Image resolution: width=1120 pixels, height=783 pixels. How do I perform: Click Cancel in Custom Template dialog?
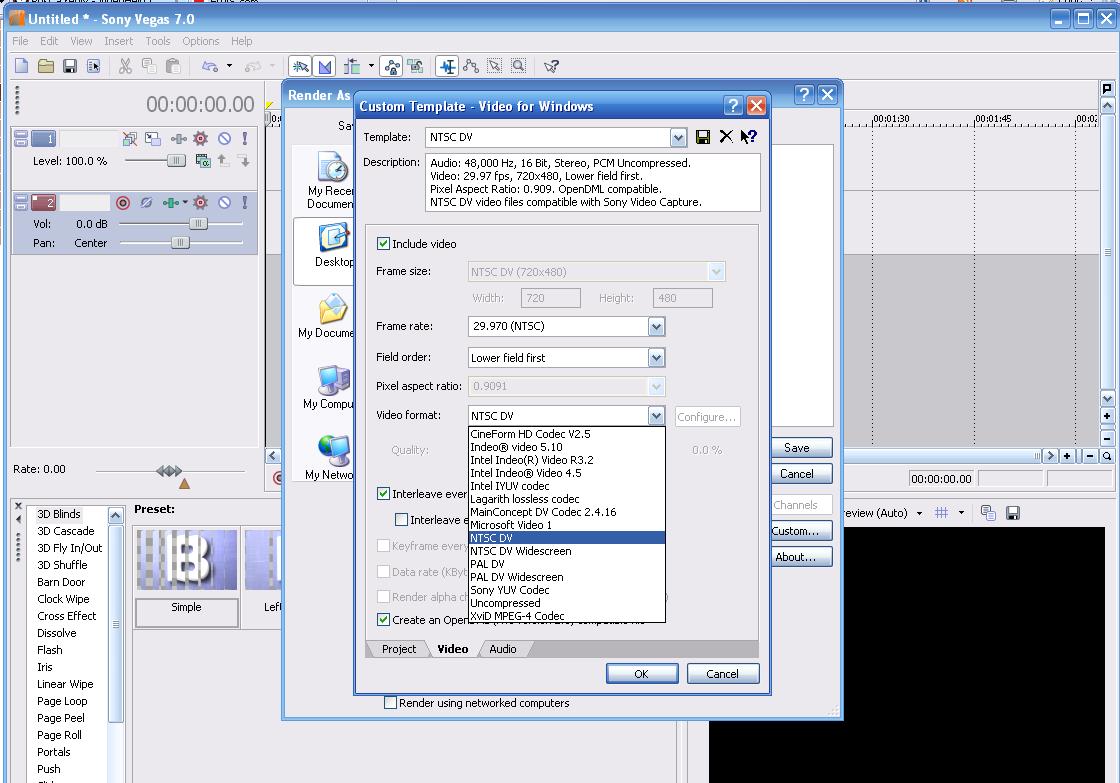tap(722, 674)
